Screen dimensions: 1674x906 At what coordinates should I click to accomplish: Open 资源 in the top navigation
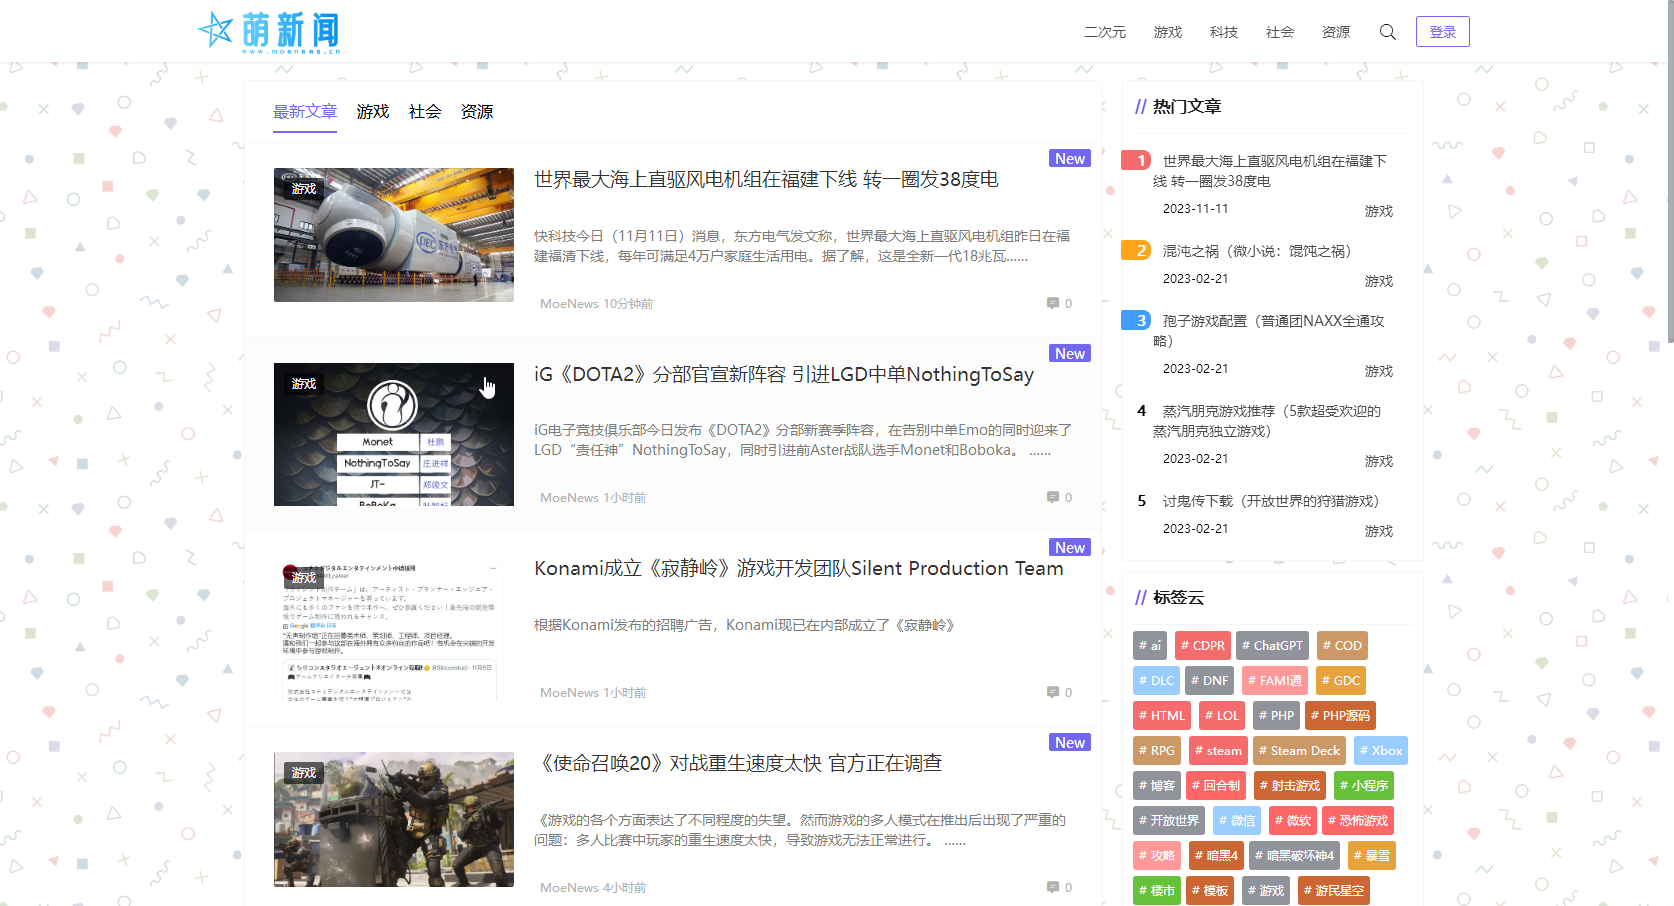pyautogui.click(x=1336, y=32)
